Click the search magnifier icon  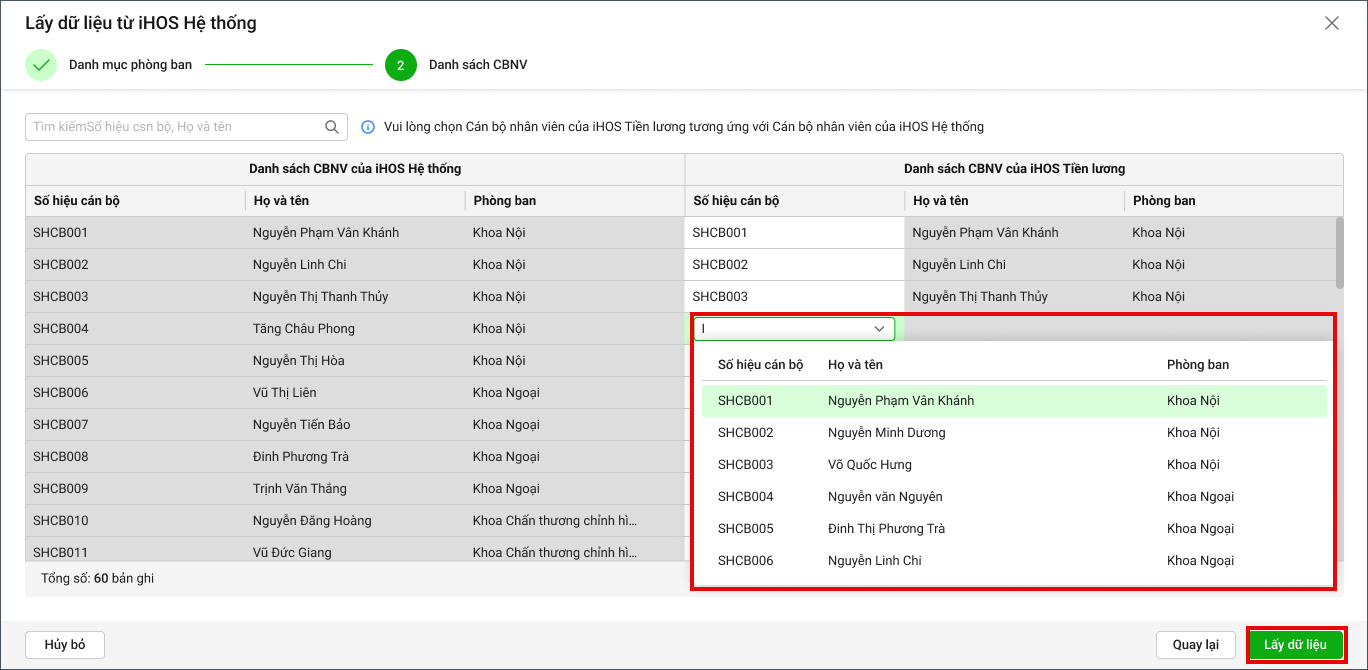[332, 127]
